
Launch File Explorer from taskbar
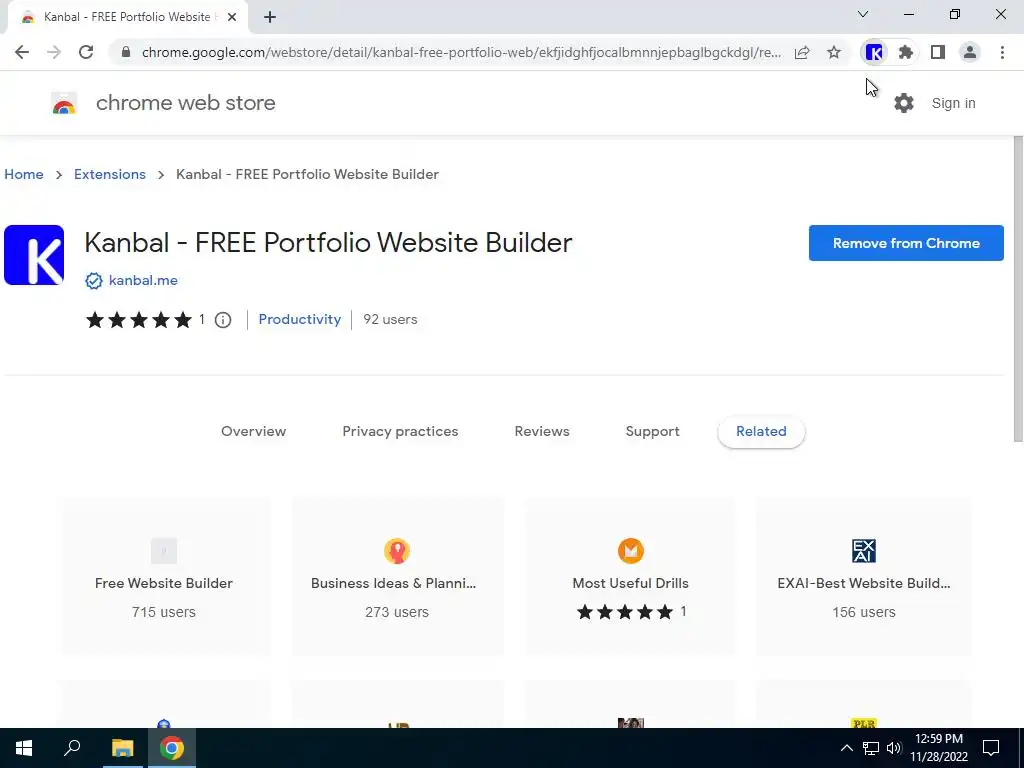pos(122,748)
